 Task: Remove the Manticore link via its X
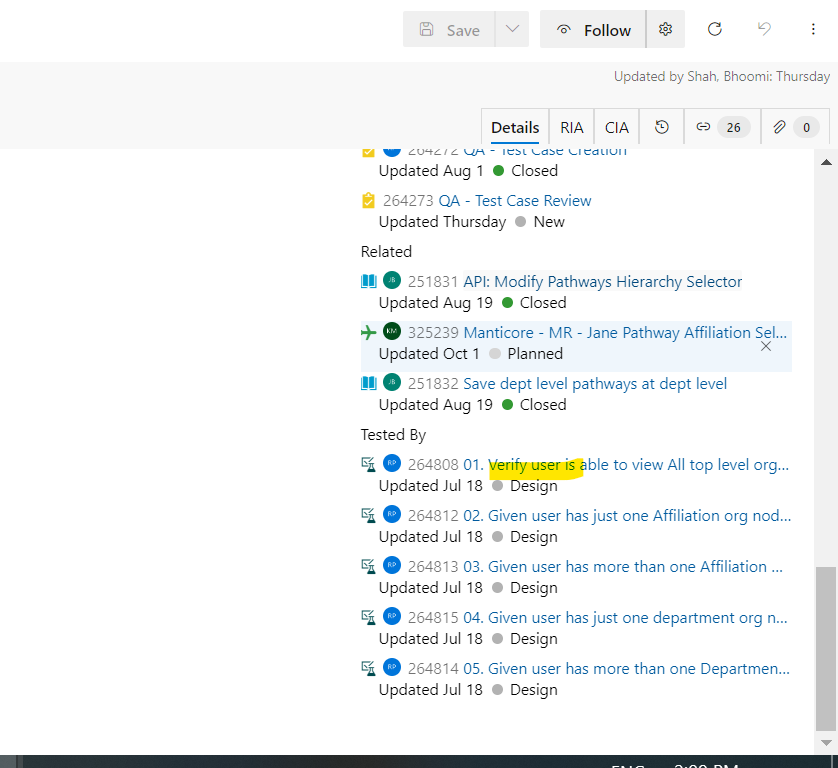tap(766, 345)
